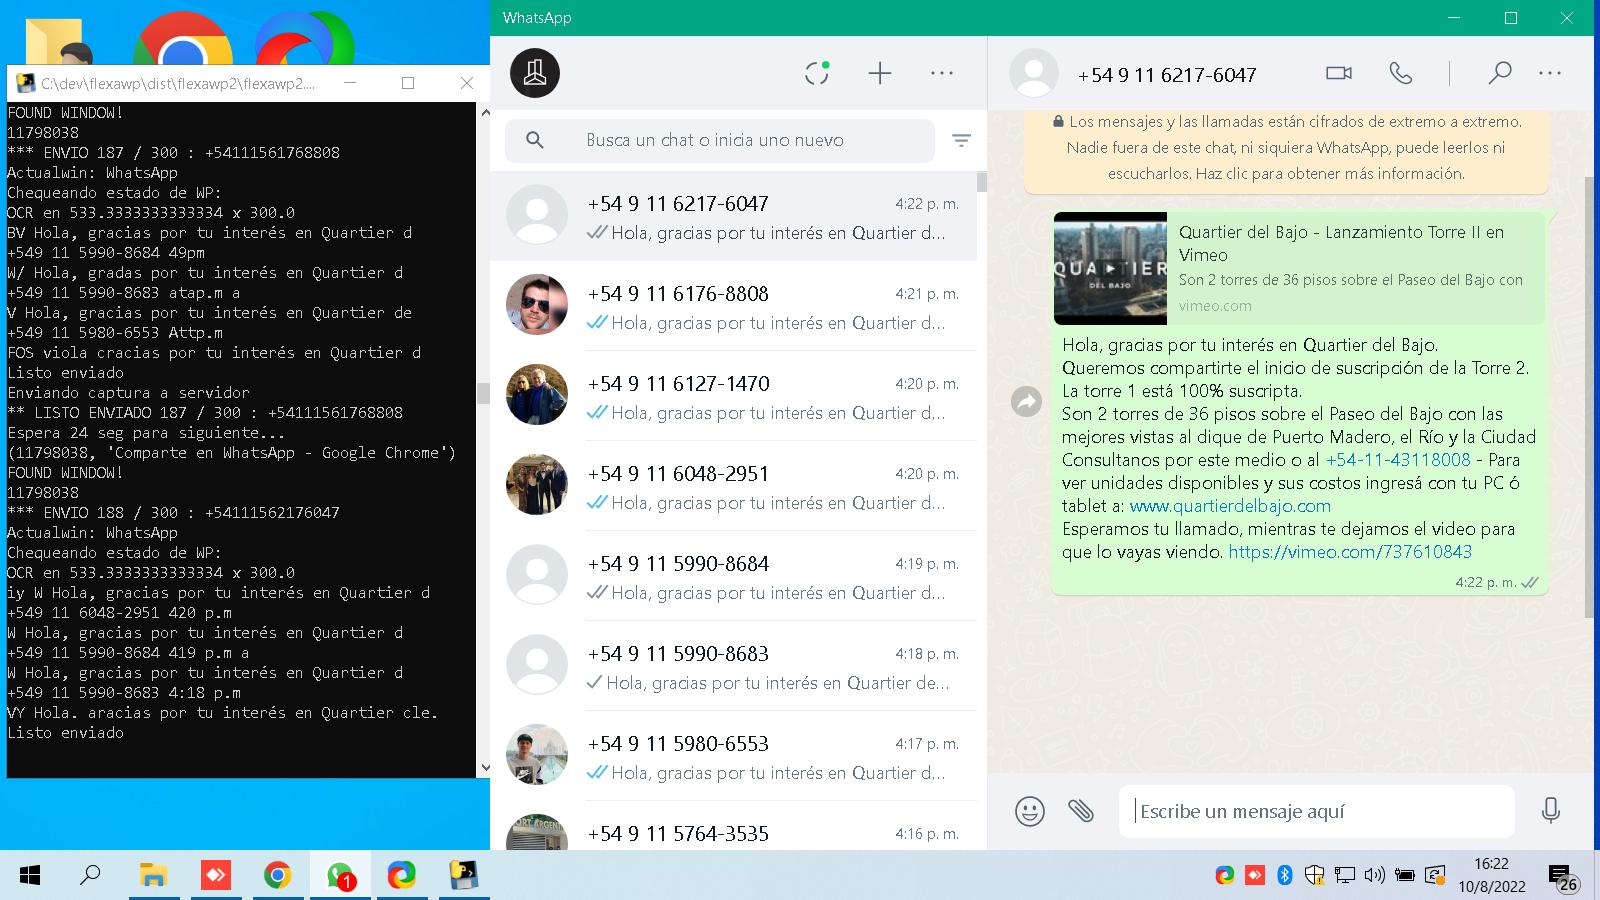The height and width of the screenshot is (900, 1600).
Task: Click avatar of 5980-6553 contact
Action: pos(537,755)
